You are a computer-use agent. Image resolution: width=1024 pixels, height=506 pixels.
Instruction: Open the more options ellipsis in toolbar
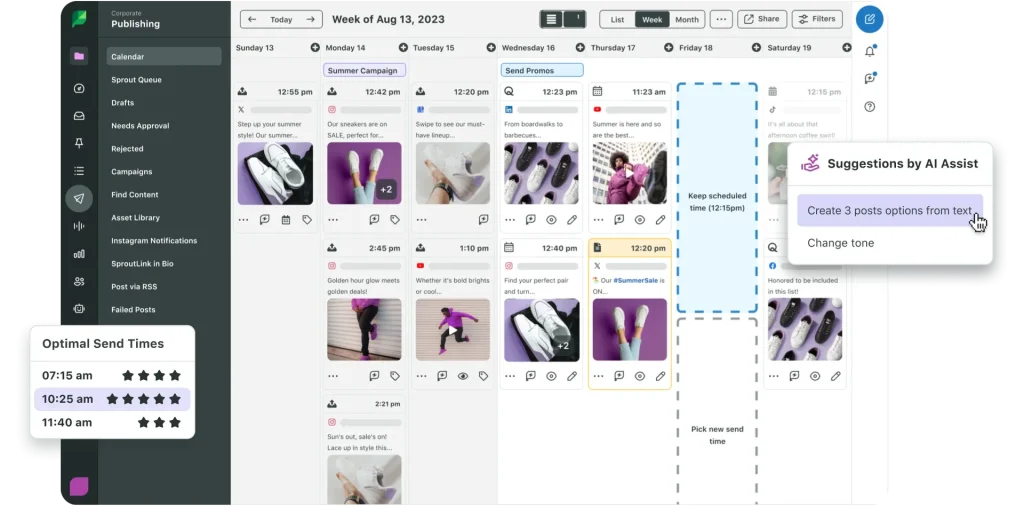tap(720, 19)
